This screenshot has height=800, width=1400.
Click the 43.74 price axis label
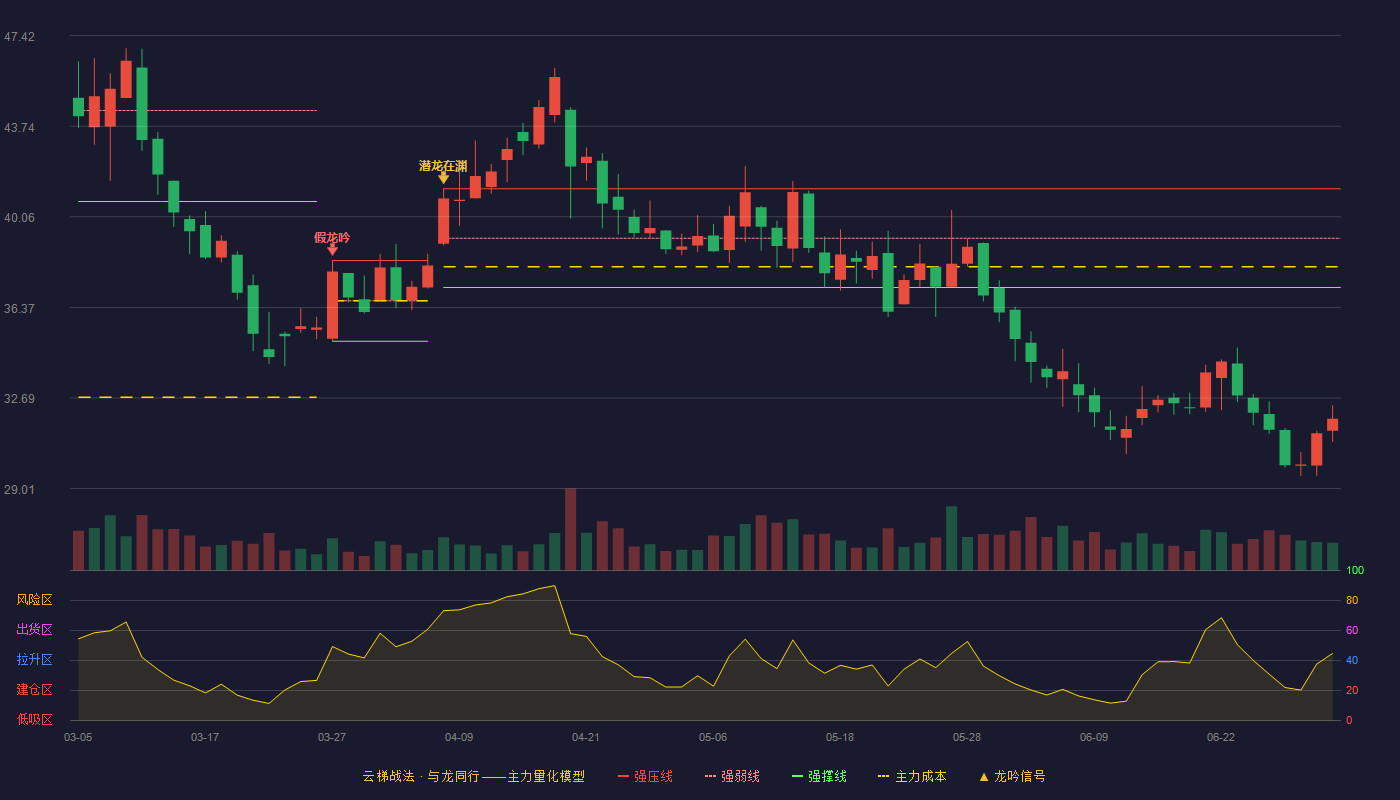coord(19,127)
